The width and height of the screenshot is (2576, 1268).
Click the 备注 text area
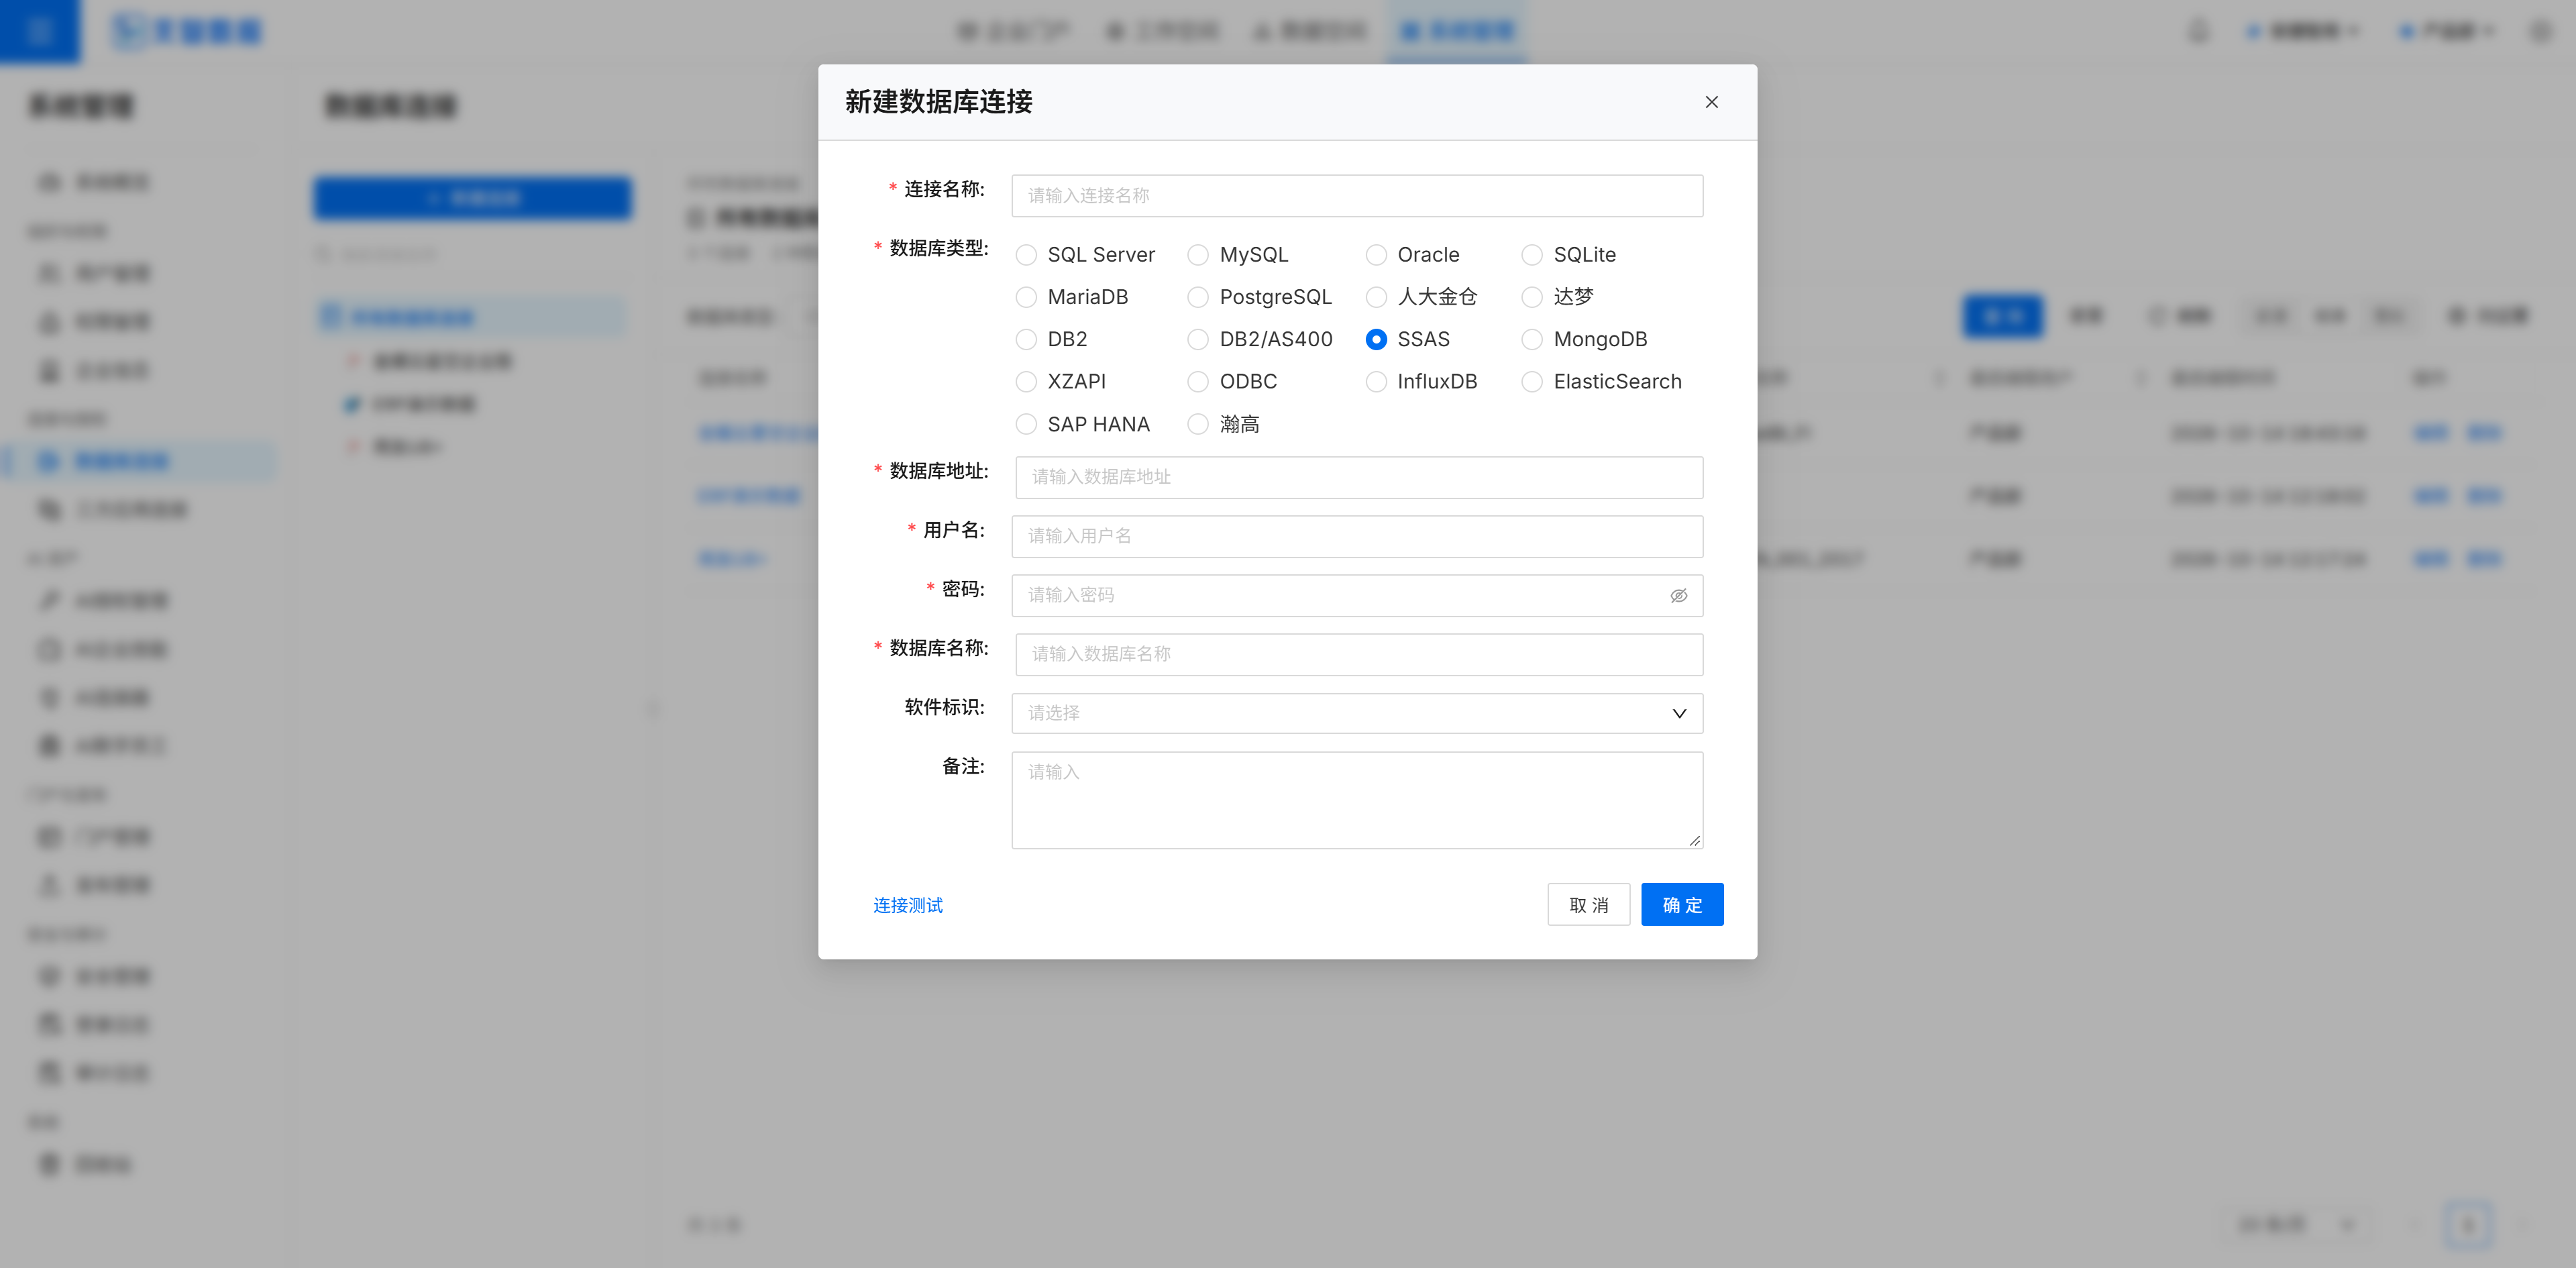click(1357, 800)
